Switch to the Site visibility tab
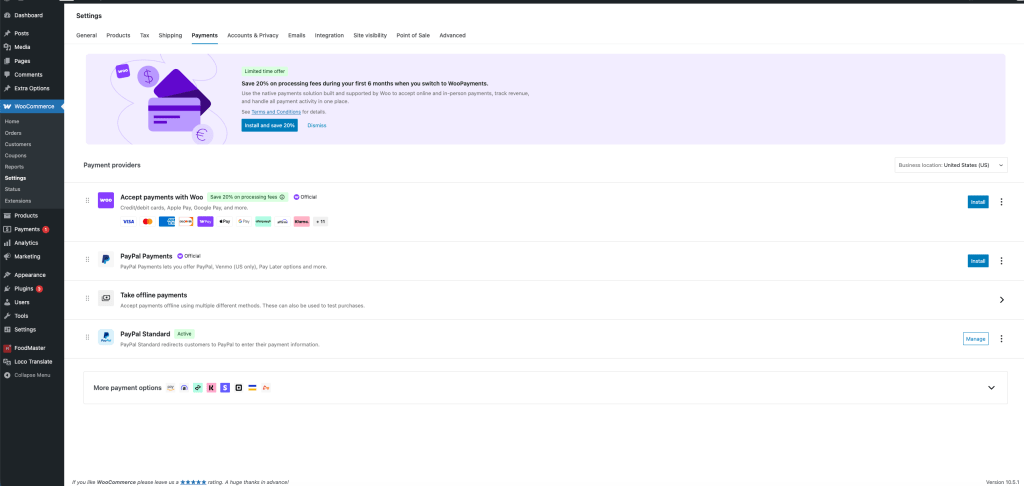 tap(370, 35)
